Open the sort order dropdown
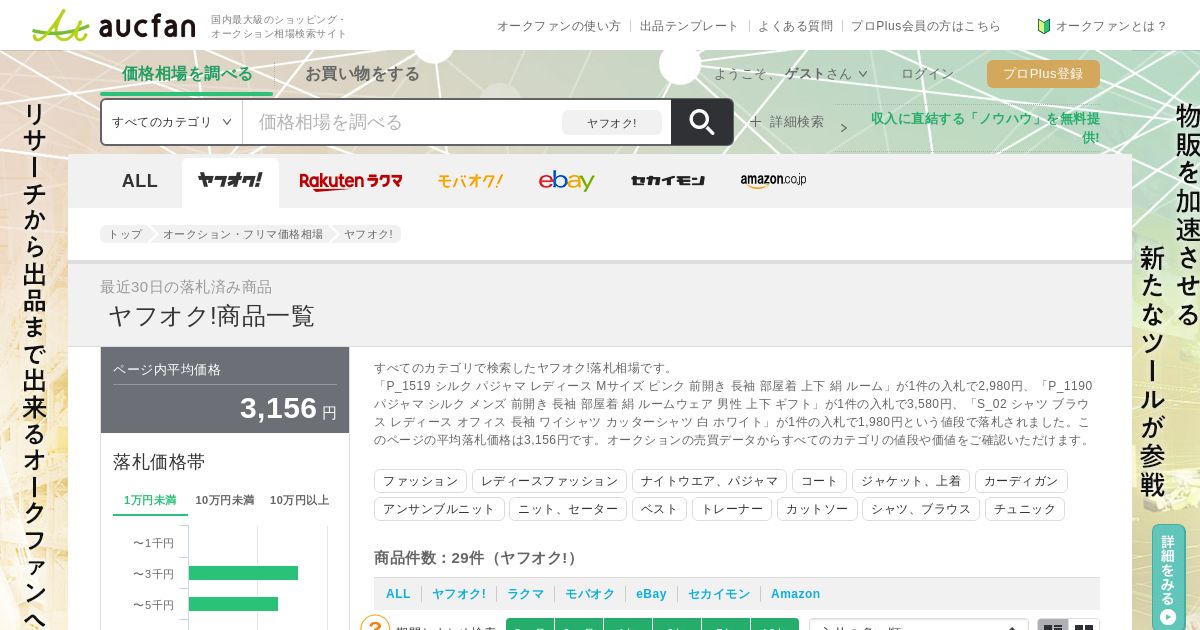This screenshot has width=1200, height=630. click(919, 627)
